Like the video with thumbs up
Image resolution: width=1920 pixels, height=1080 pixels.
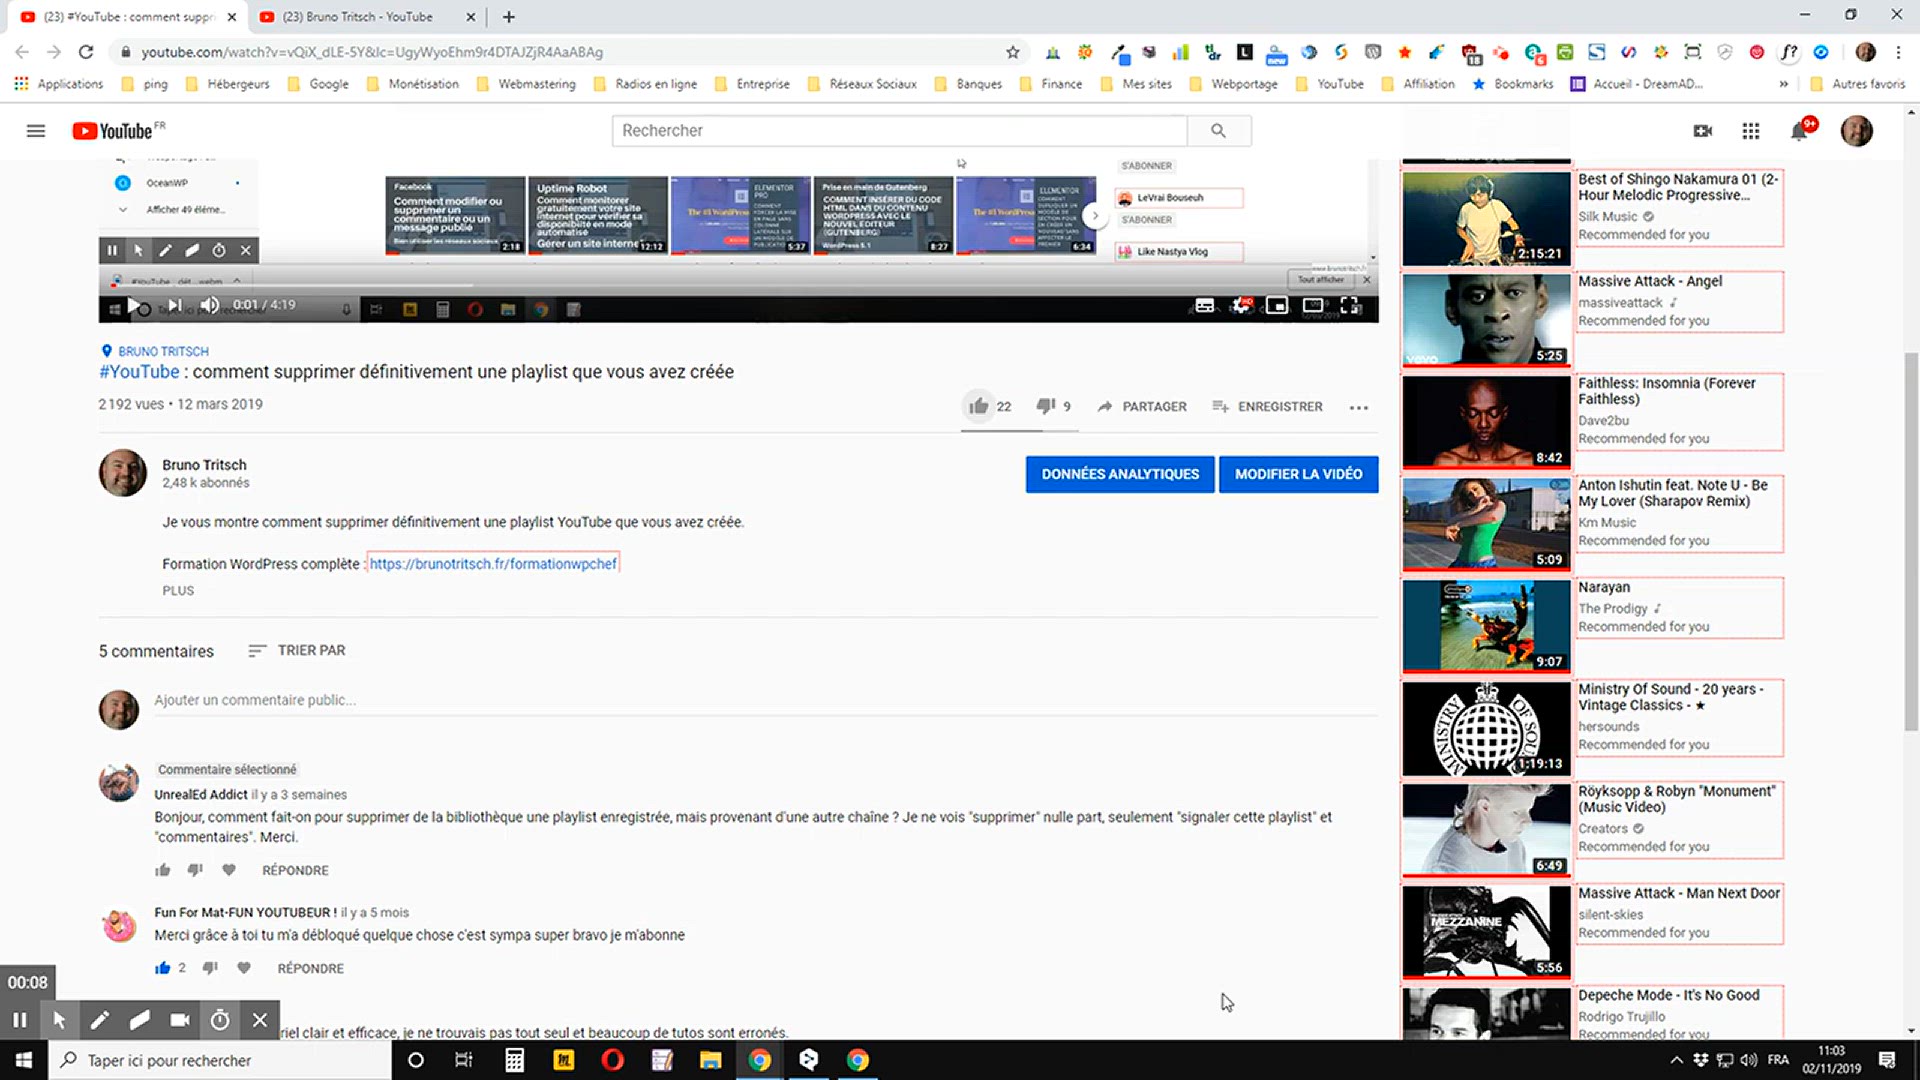[x=978, y=406]
